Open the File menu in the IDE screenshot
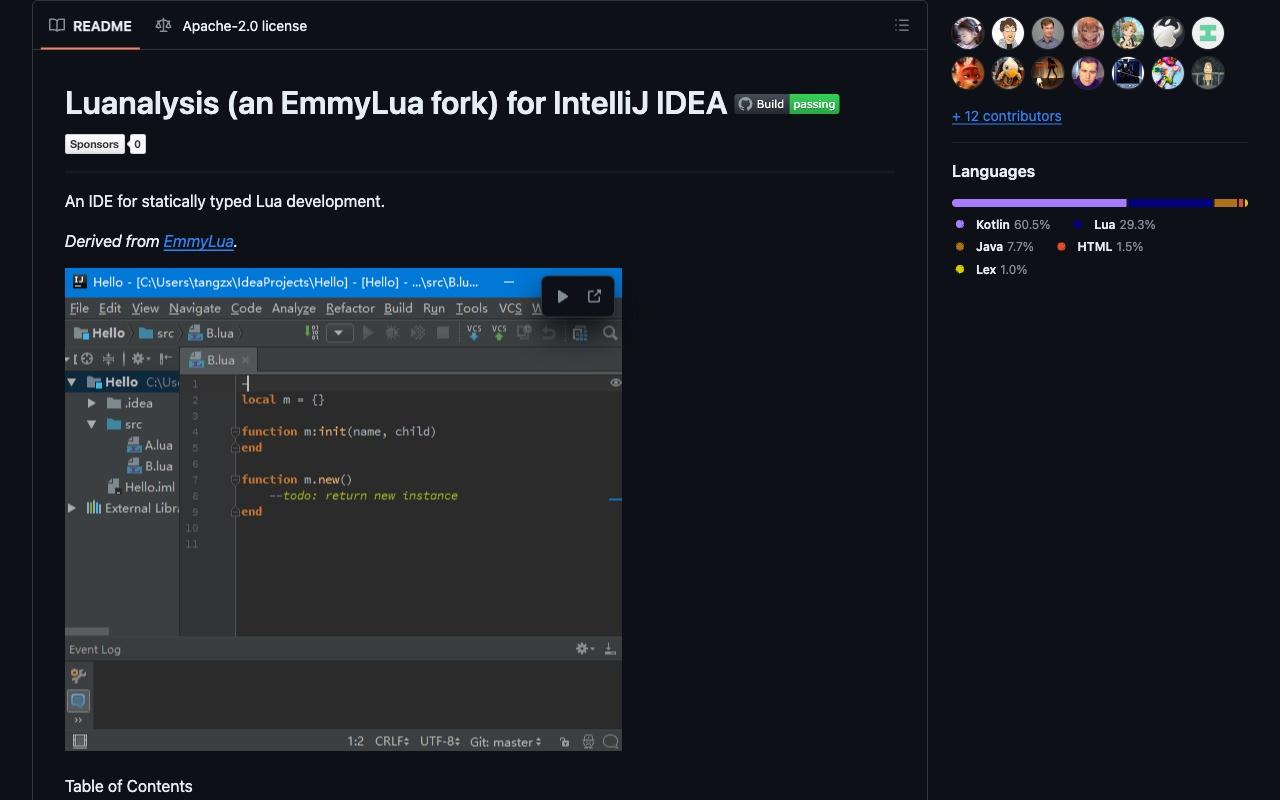Screen dimensions: 1280x800 pos(79,308)
